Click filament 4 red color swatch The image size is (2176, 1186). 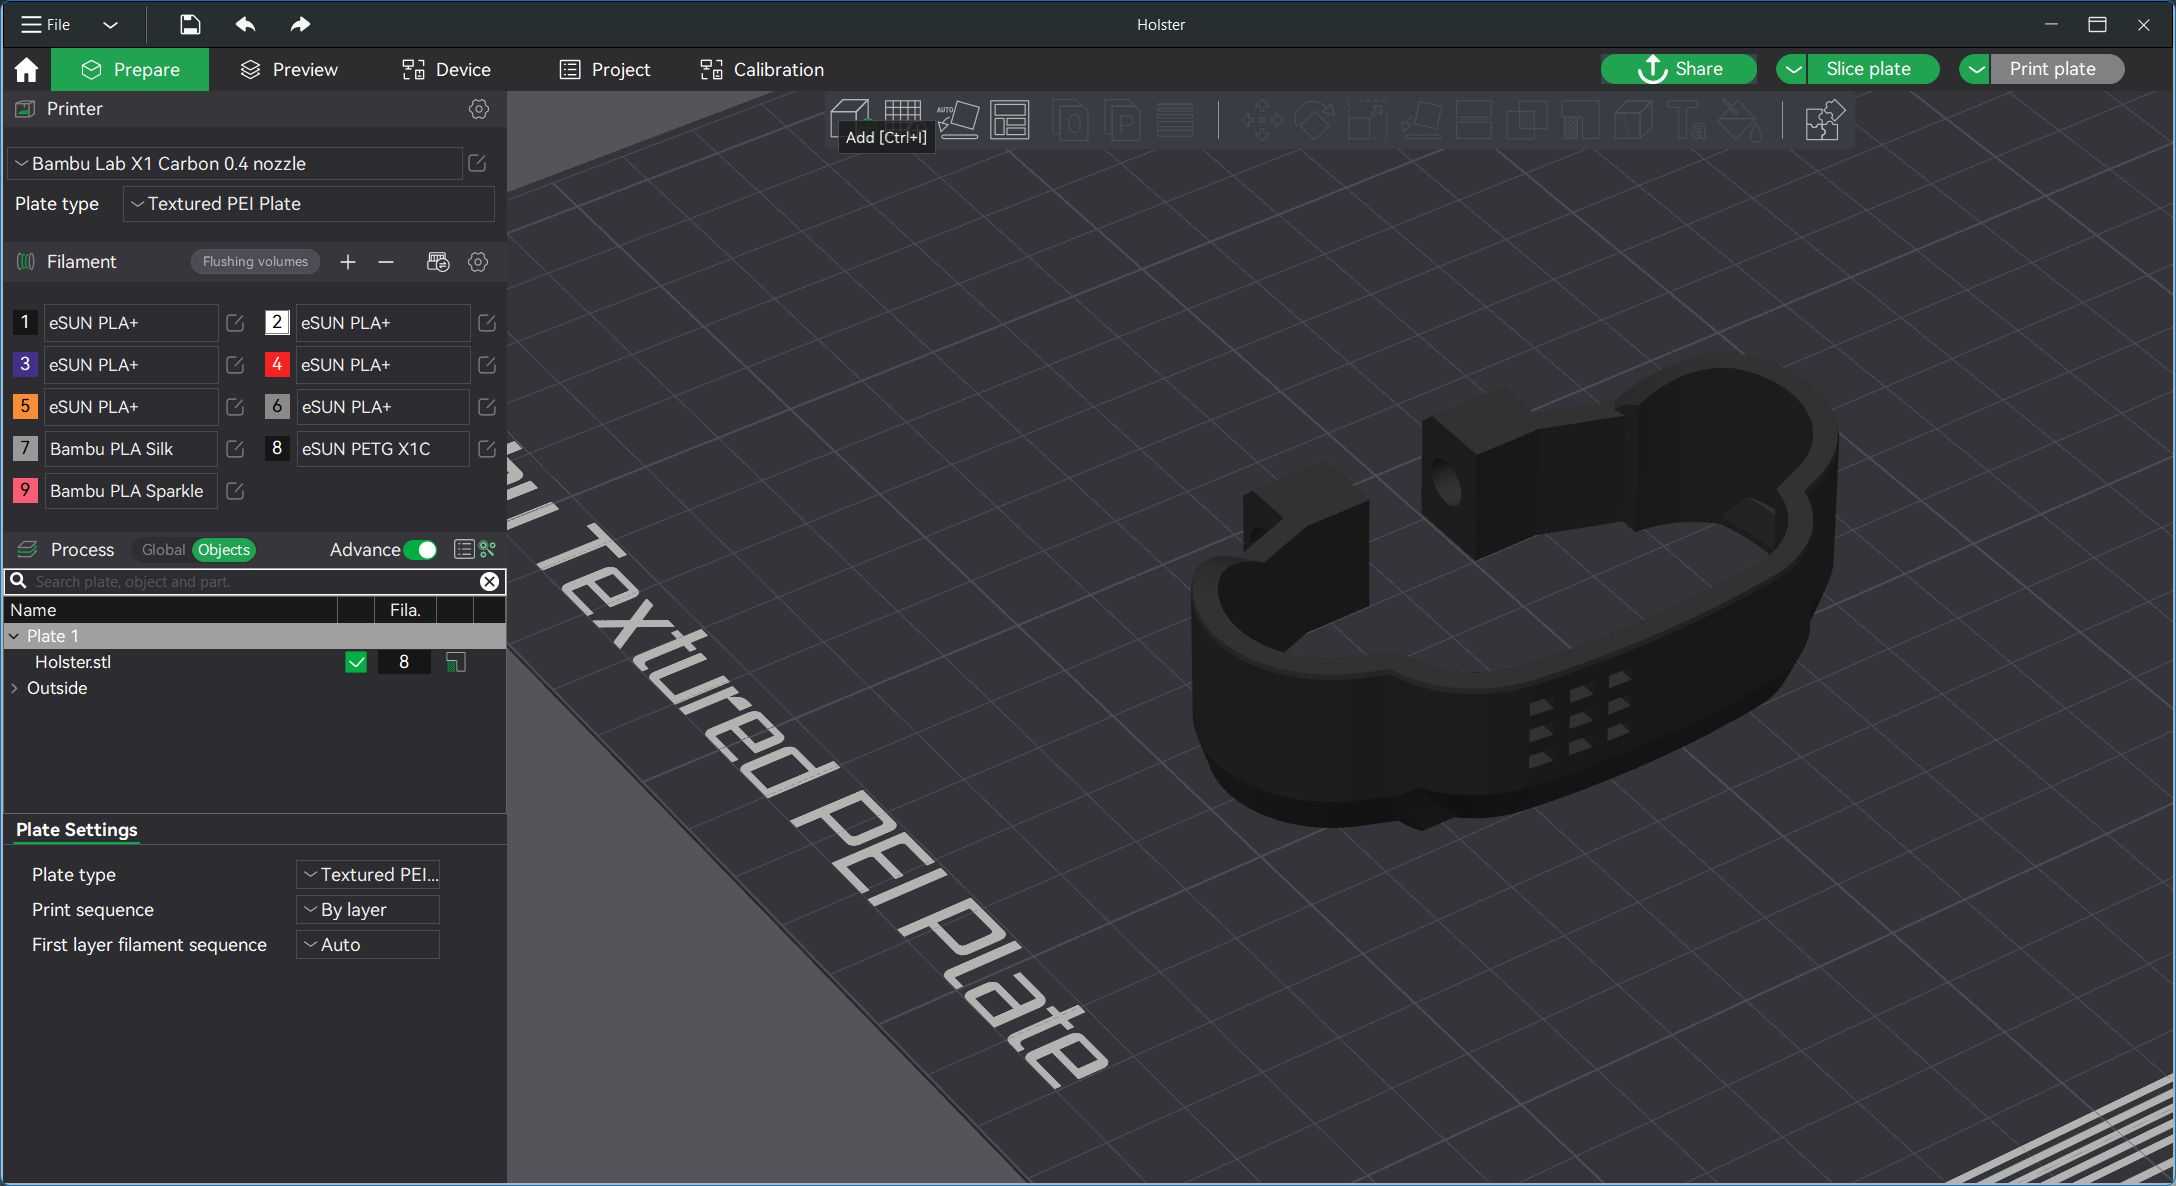[277, 364]
